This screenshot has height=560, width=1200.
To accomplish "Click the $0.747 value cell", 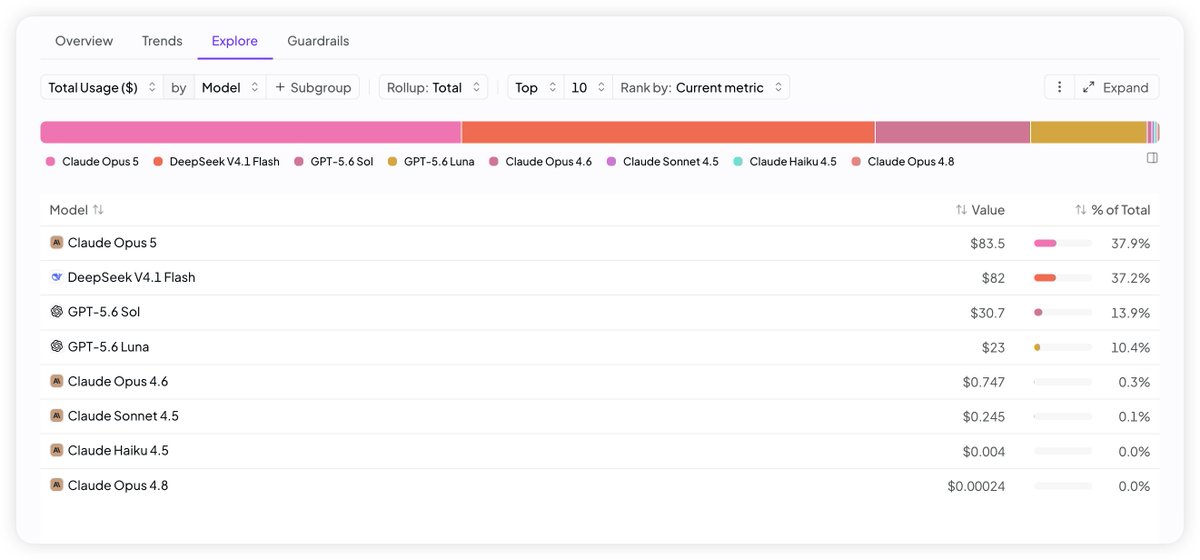I will 984,382.
